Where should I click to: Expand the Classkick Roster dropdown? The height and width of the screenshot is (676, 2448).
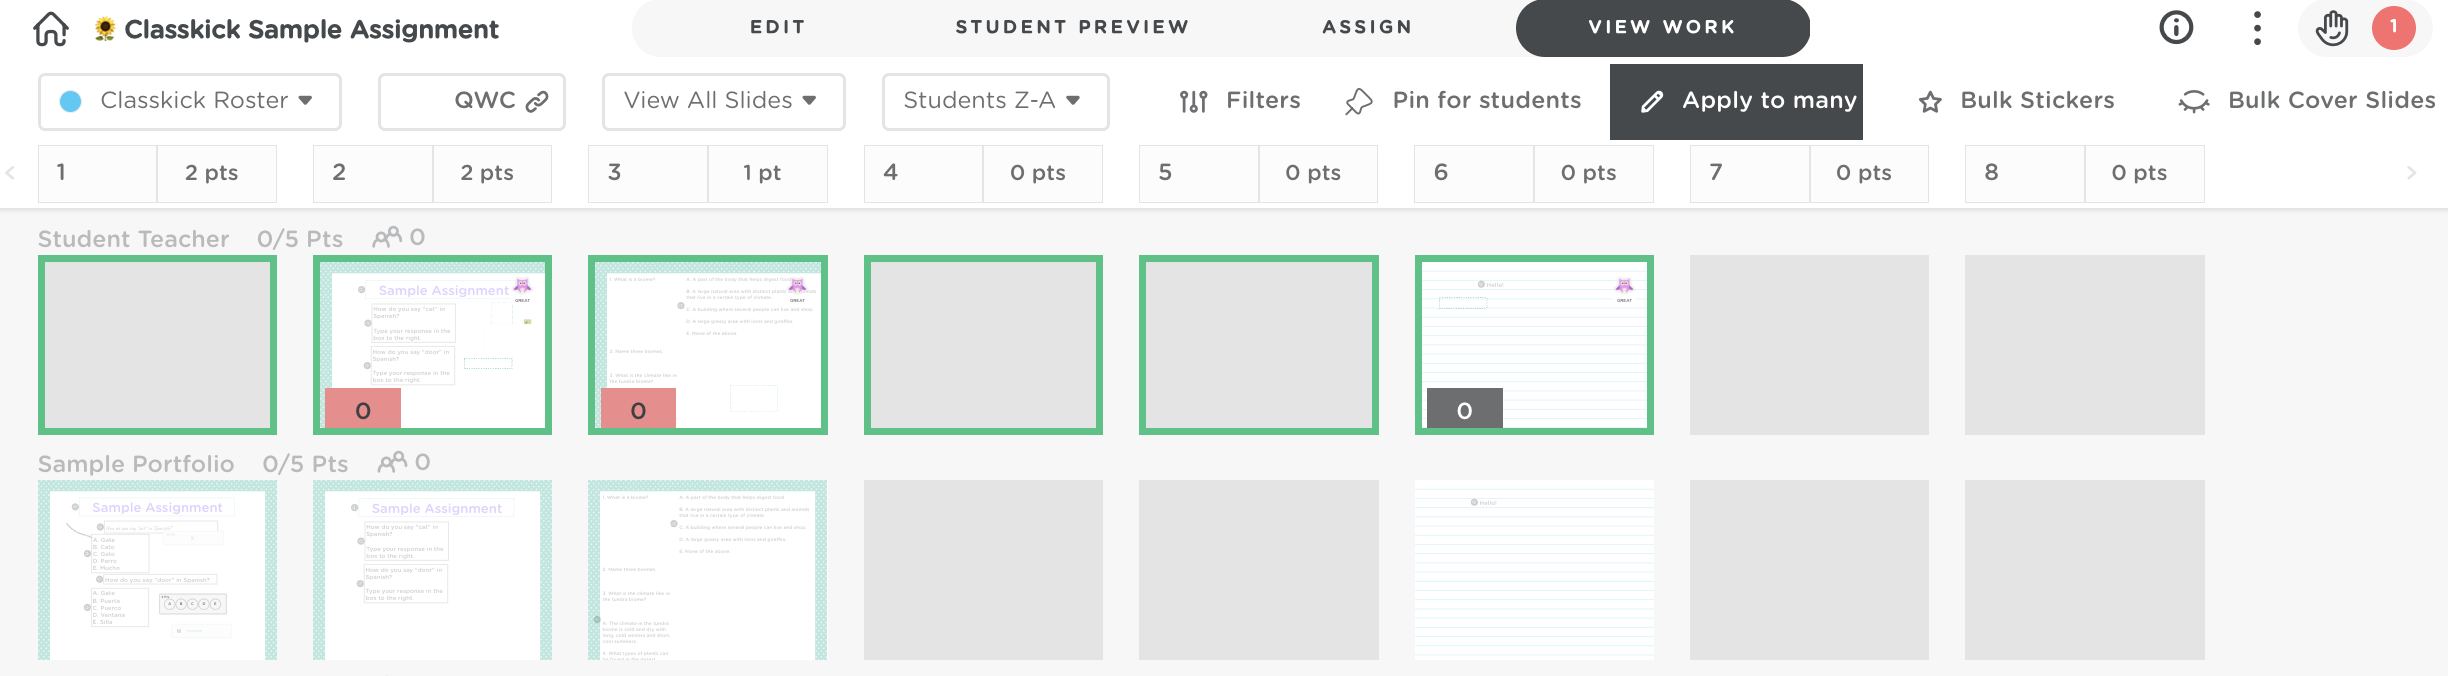coord(190,101)
